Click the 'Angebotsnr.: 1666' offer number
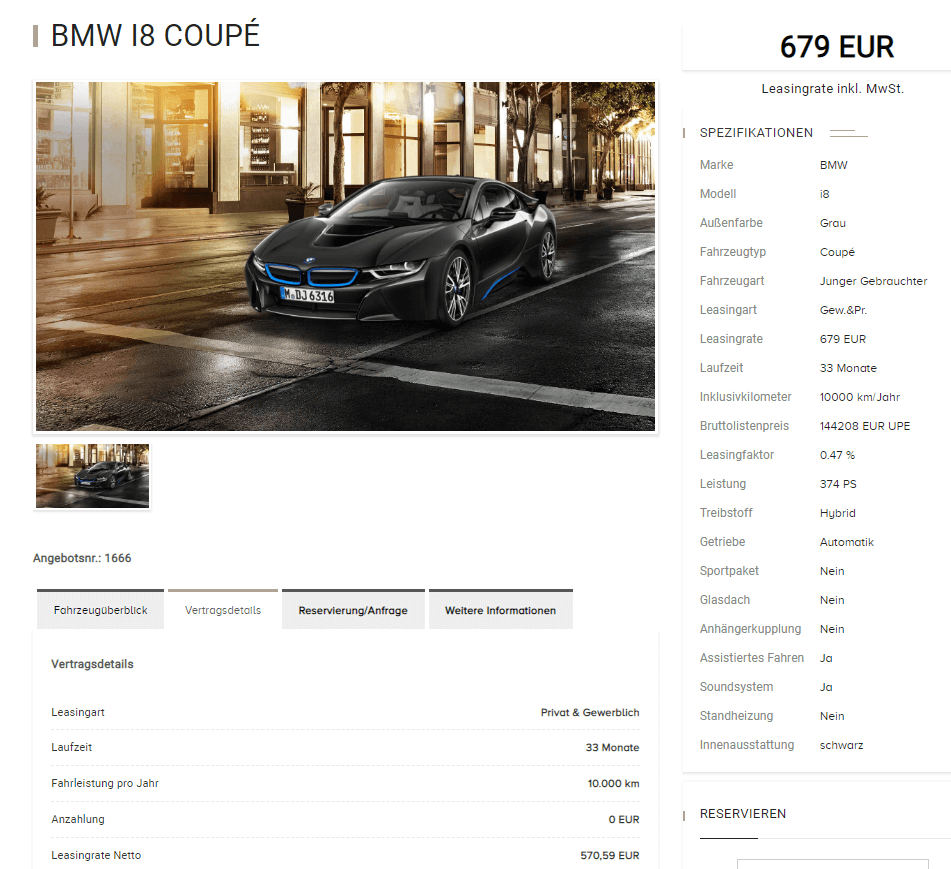951x869 pixels. (x=82, y=558)
